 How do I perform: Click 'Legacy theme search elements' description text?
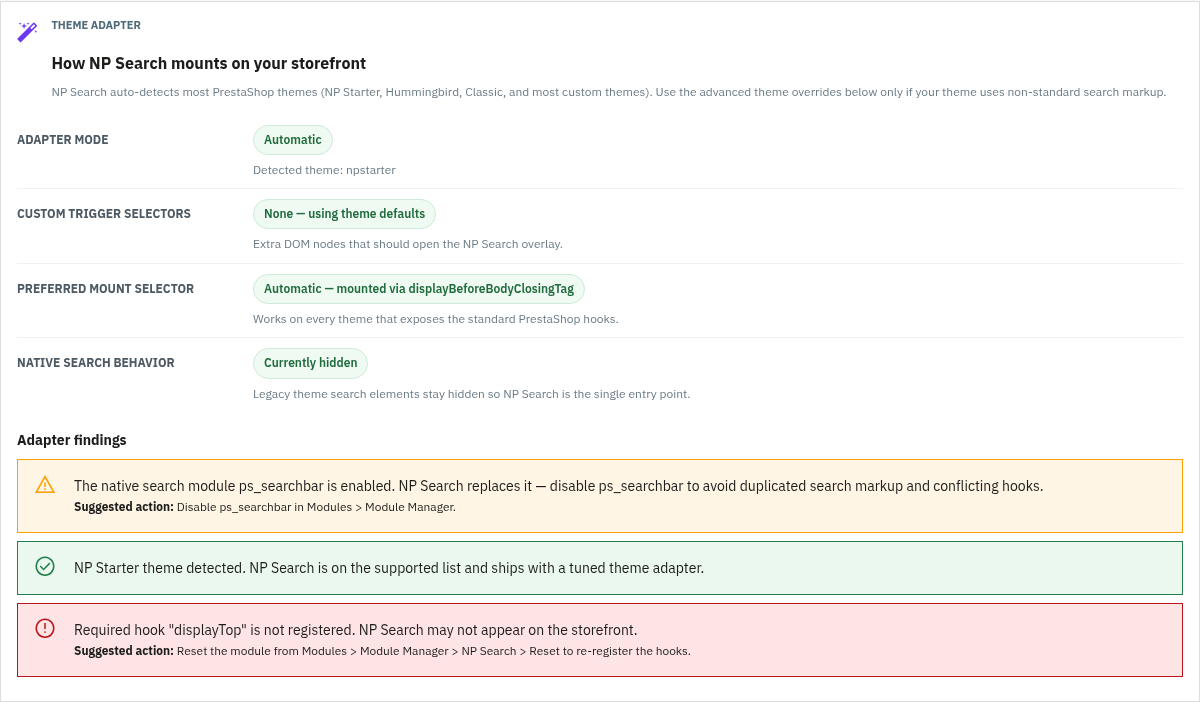[x=472, y=394]
